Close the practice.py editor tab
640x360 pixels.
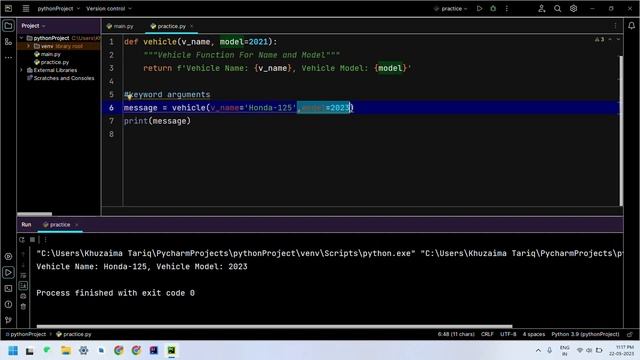[191, 26]
